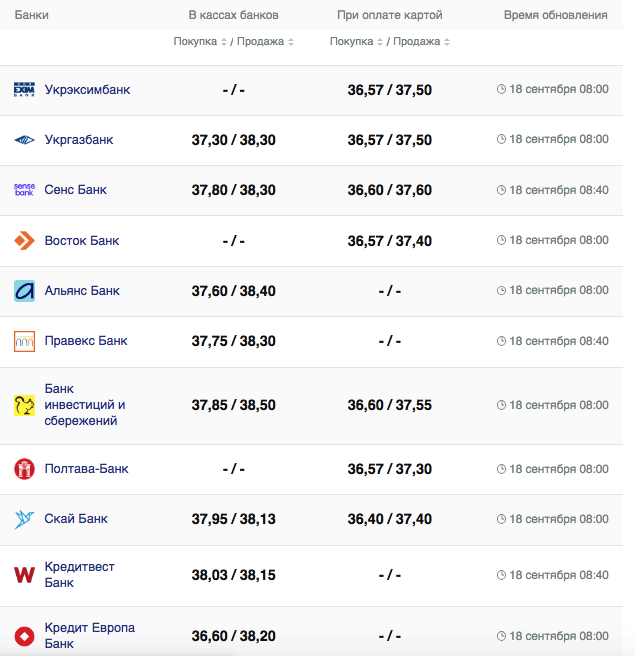Click the Правекс Банк logo icon
This screenshot has height=656, width=635.
point(24,341)
